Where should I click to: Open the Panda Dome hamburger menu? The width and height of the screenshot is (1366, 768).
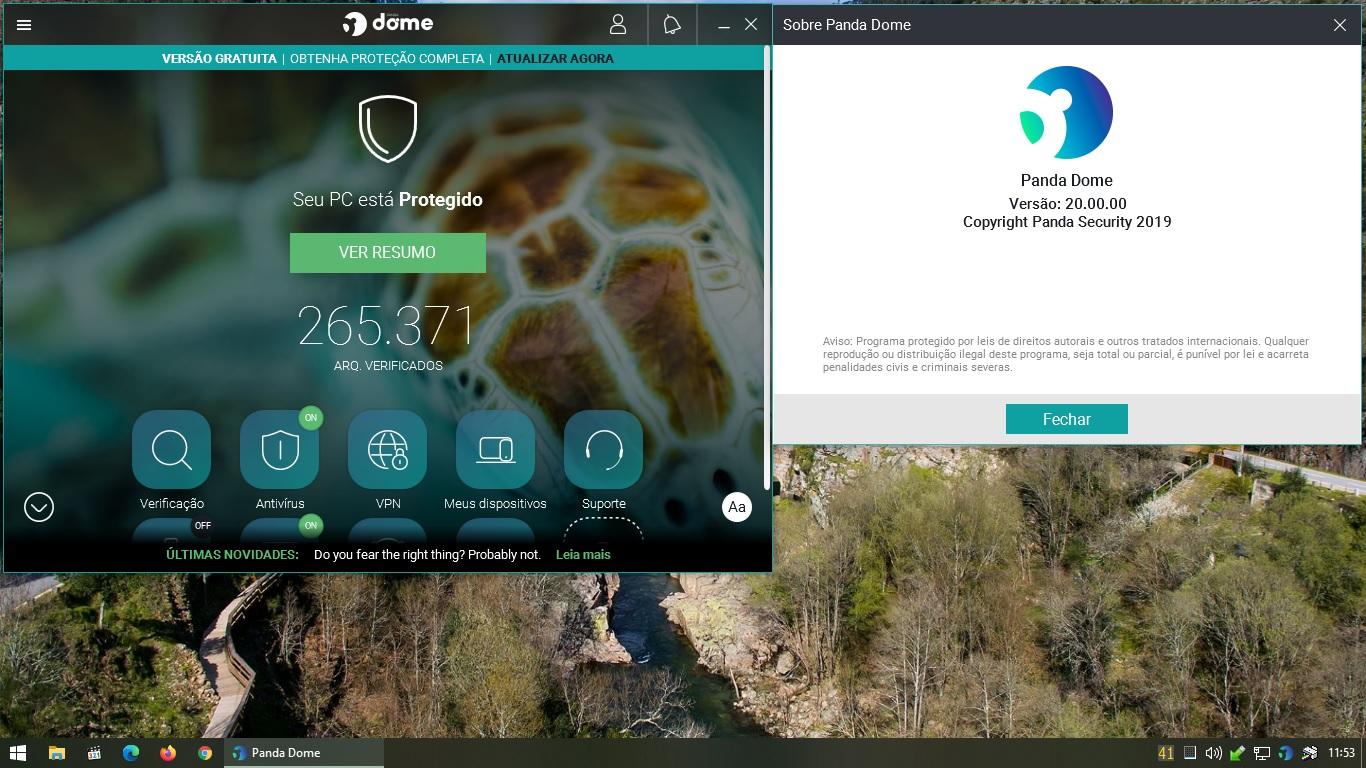point(24,25)
